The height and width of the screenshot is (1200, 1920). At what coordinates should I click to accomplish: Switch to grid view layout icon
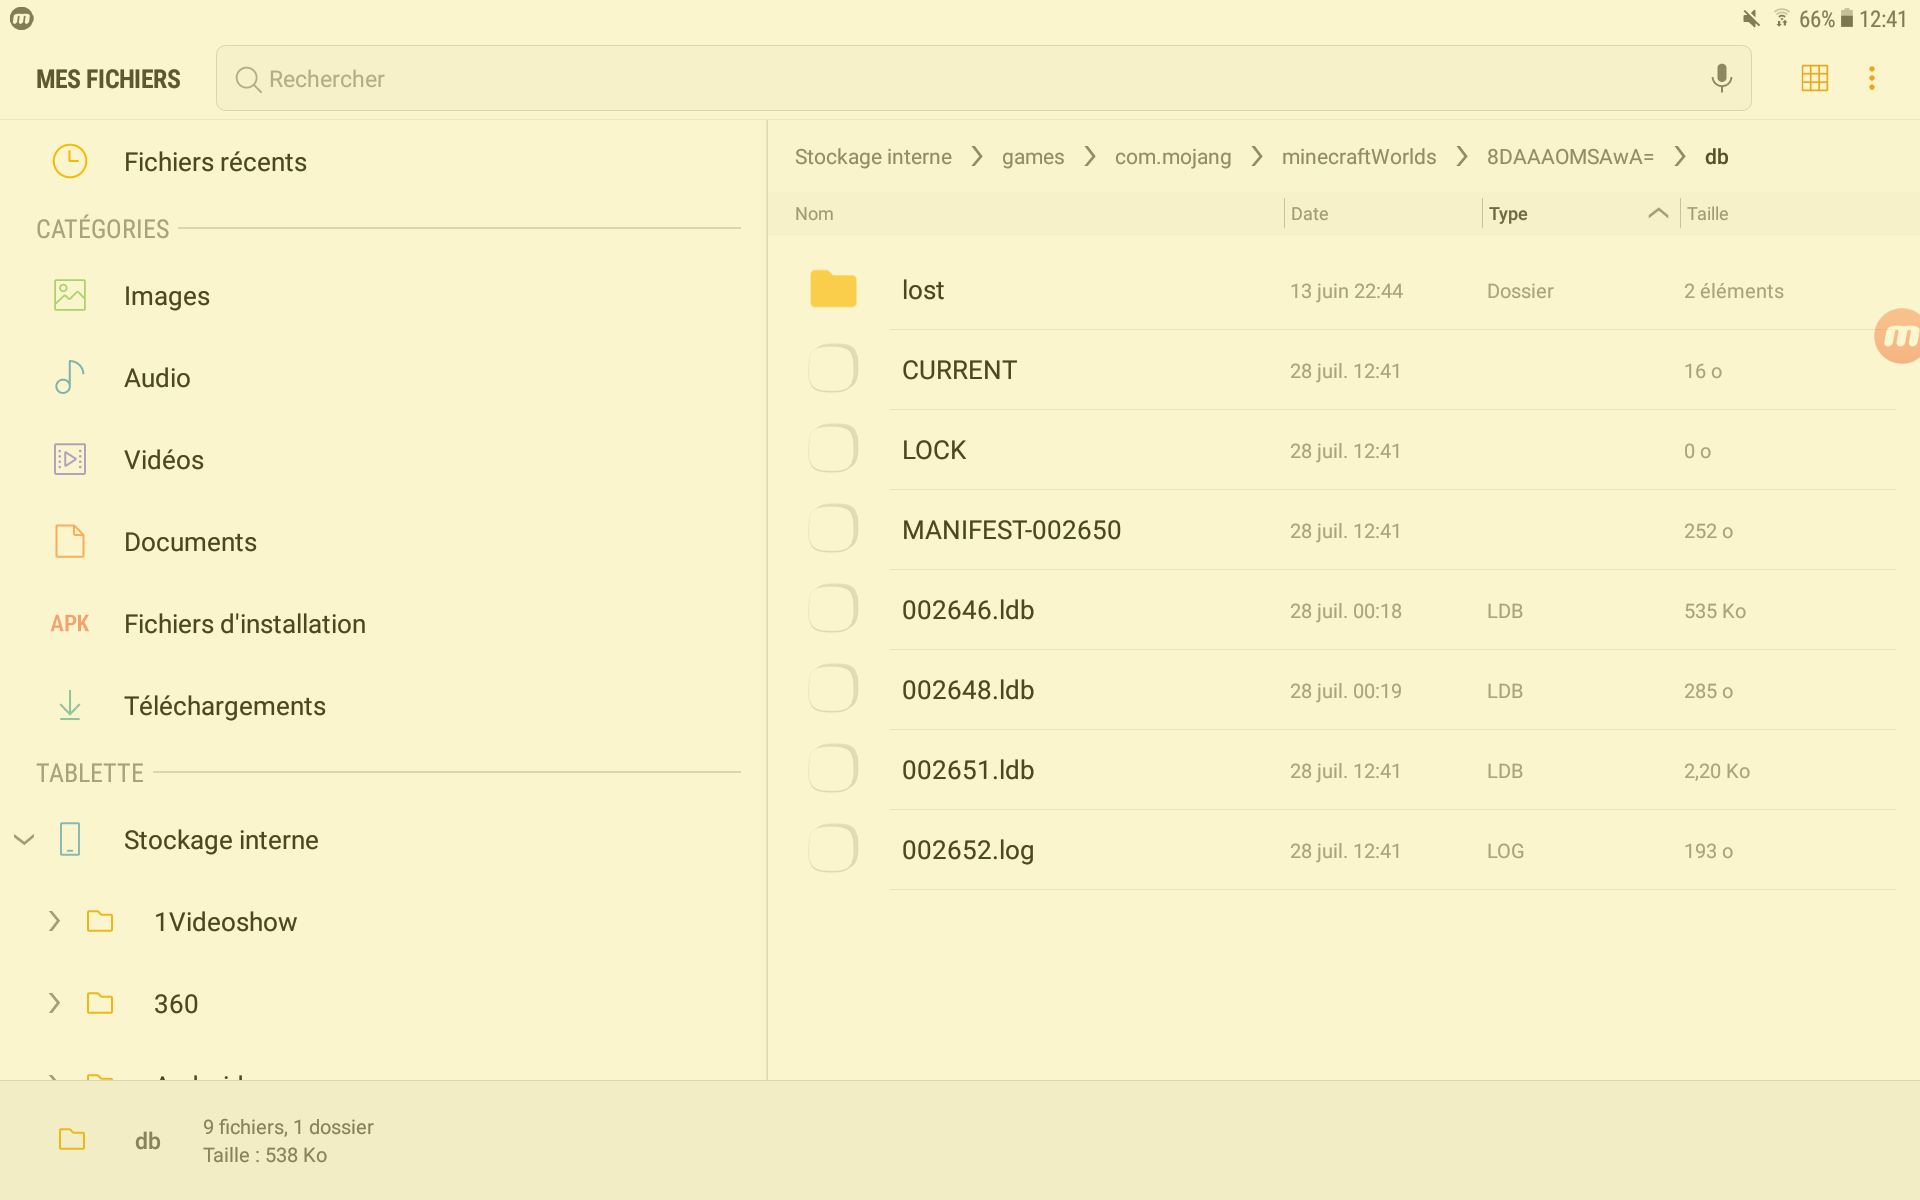[x=1814, y=78]
